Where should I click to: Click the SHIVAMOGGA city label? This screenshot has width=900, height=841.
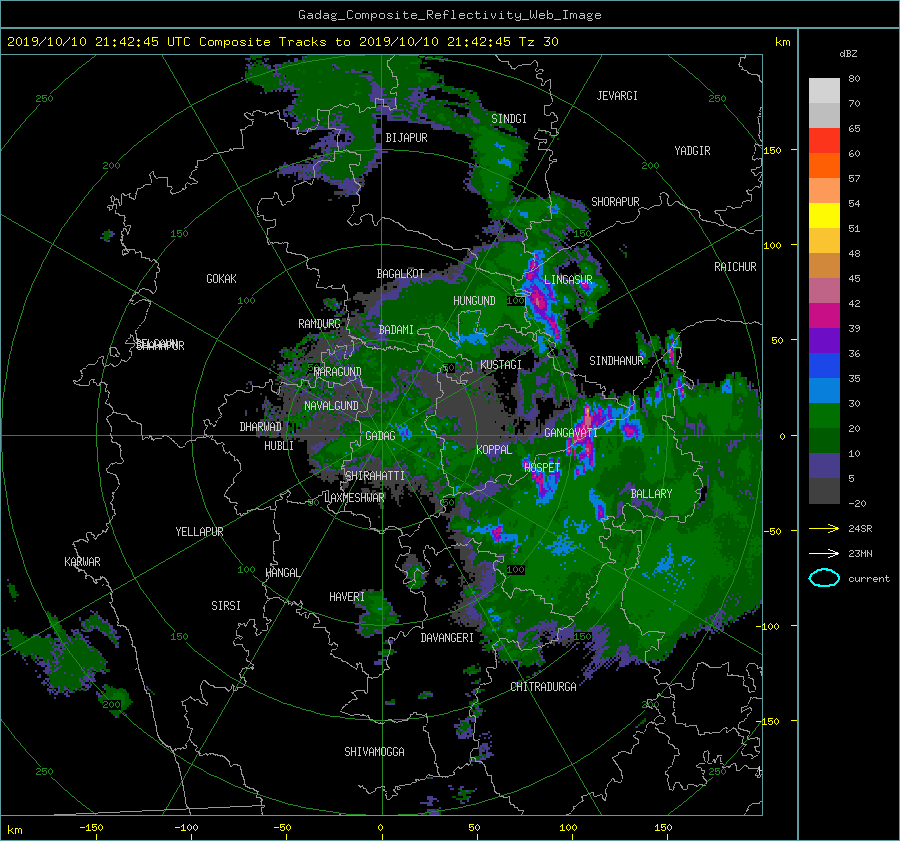click(374, 752)
